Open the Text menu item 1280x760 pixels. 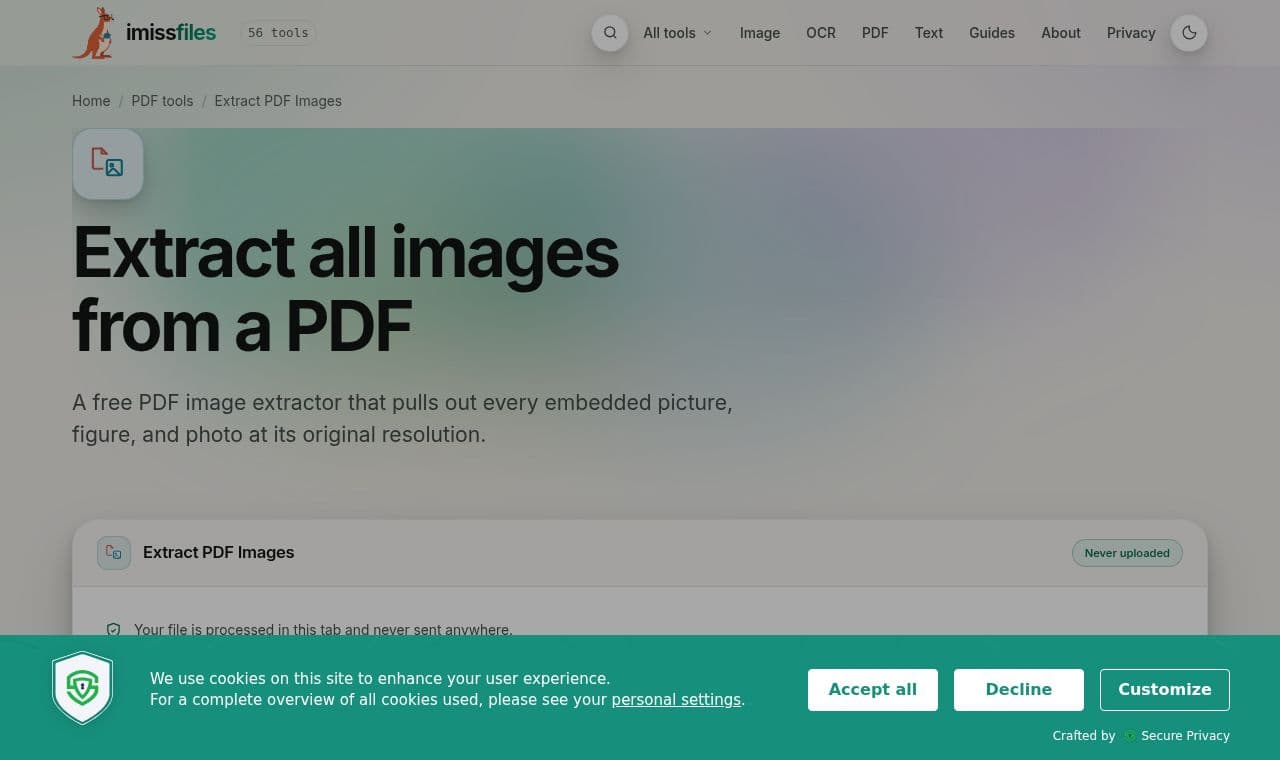point(929,33)
